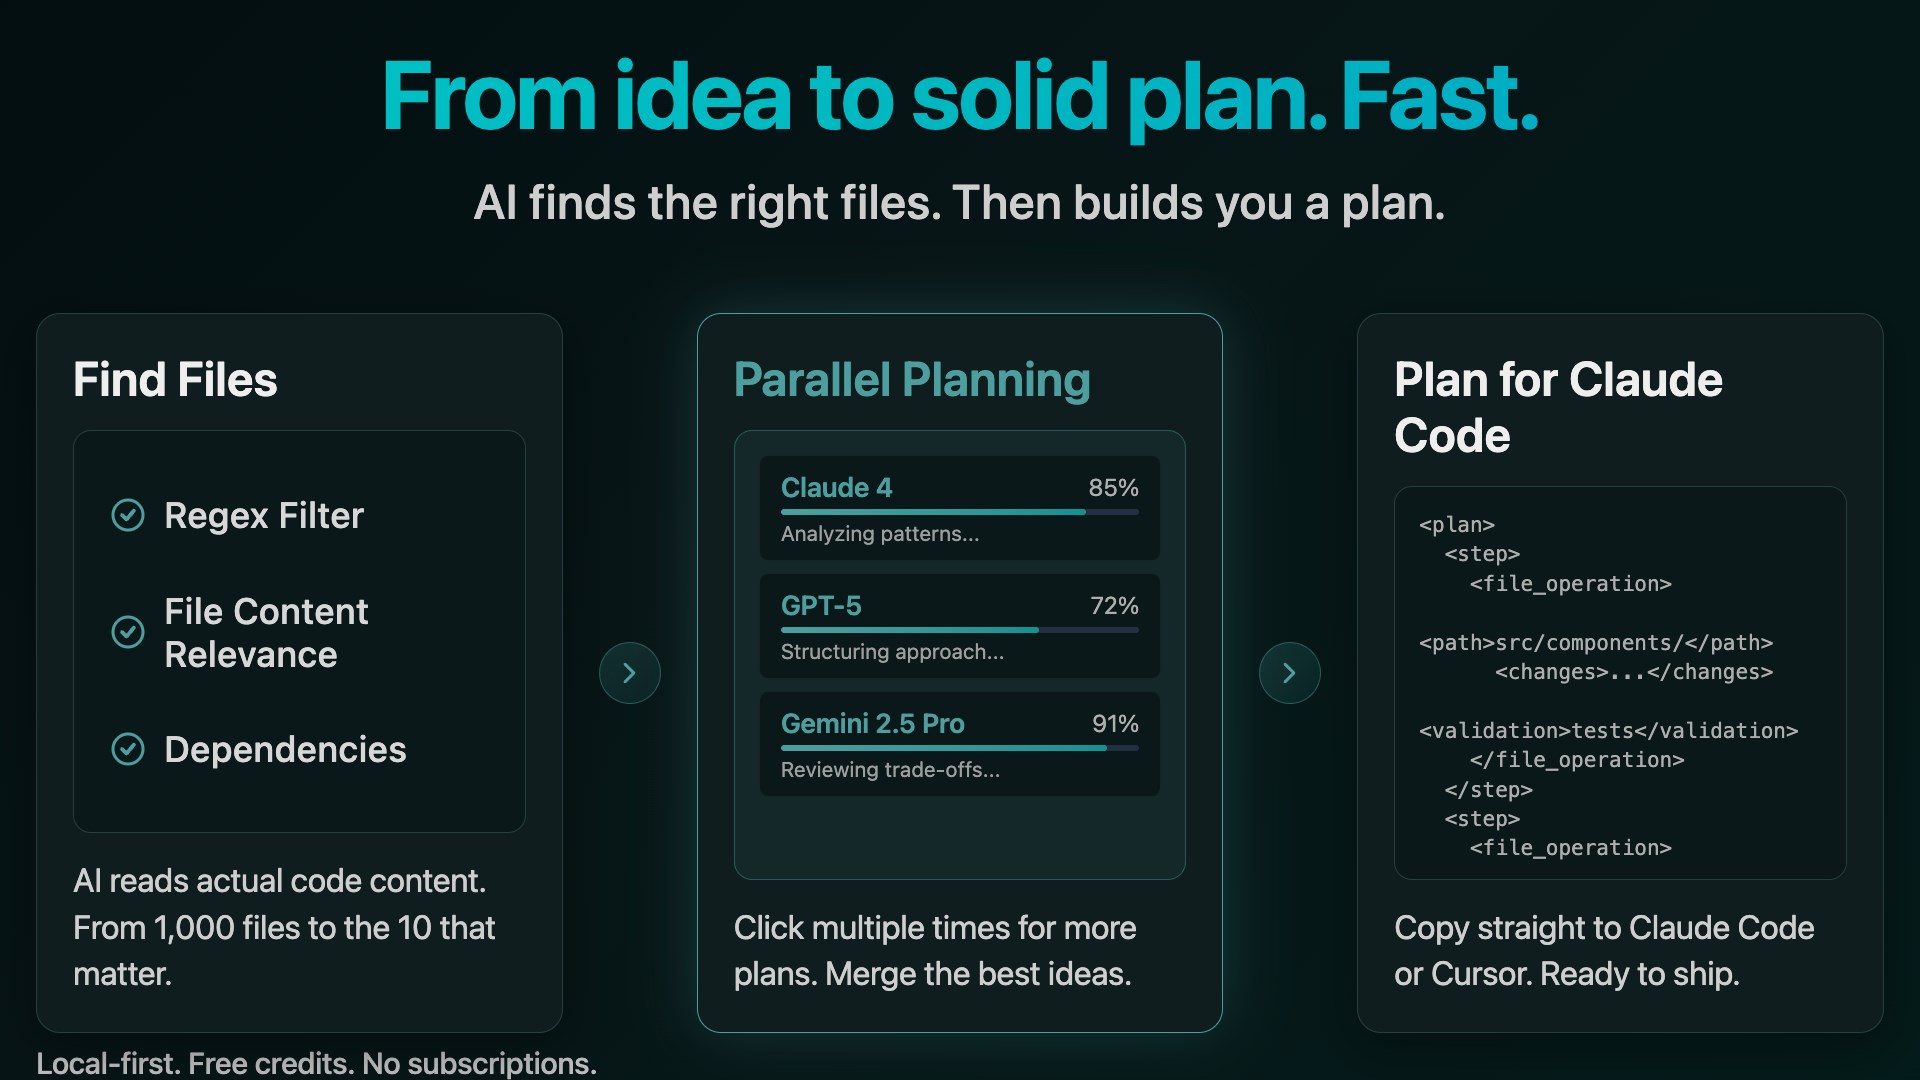Click the Regex Filter check circle icon
Viewport: 1920px width, 1080px height.
pos(128,515)
